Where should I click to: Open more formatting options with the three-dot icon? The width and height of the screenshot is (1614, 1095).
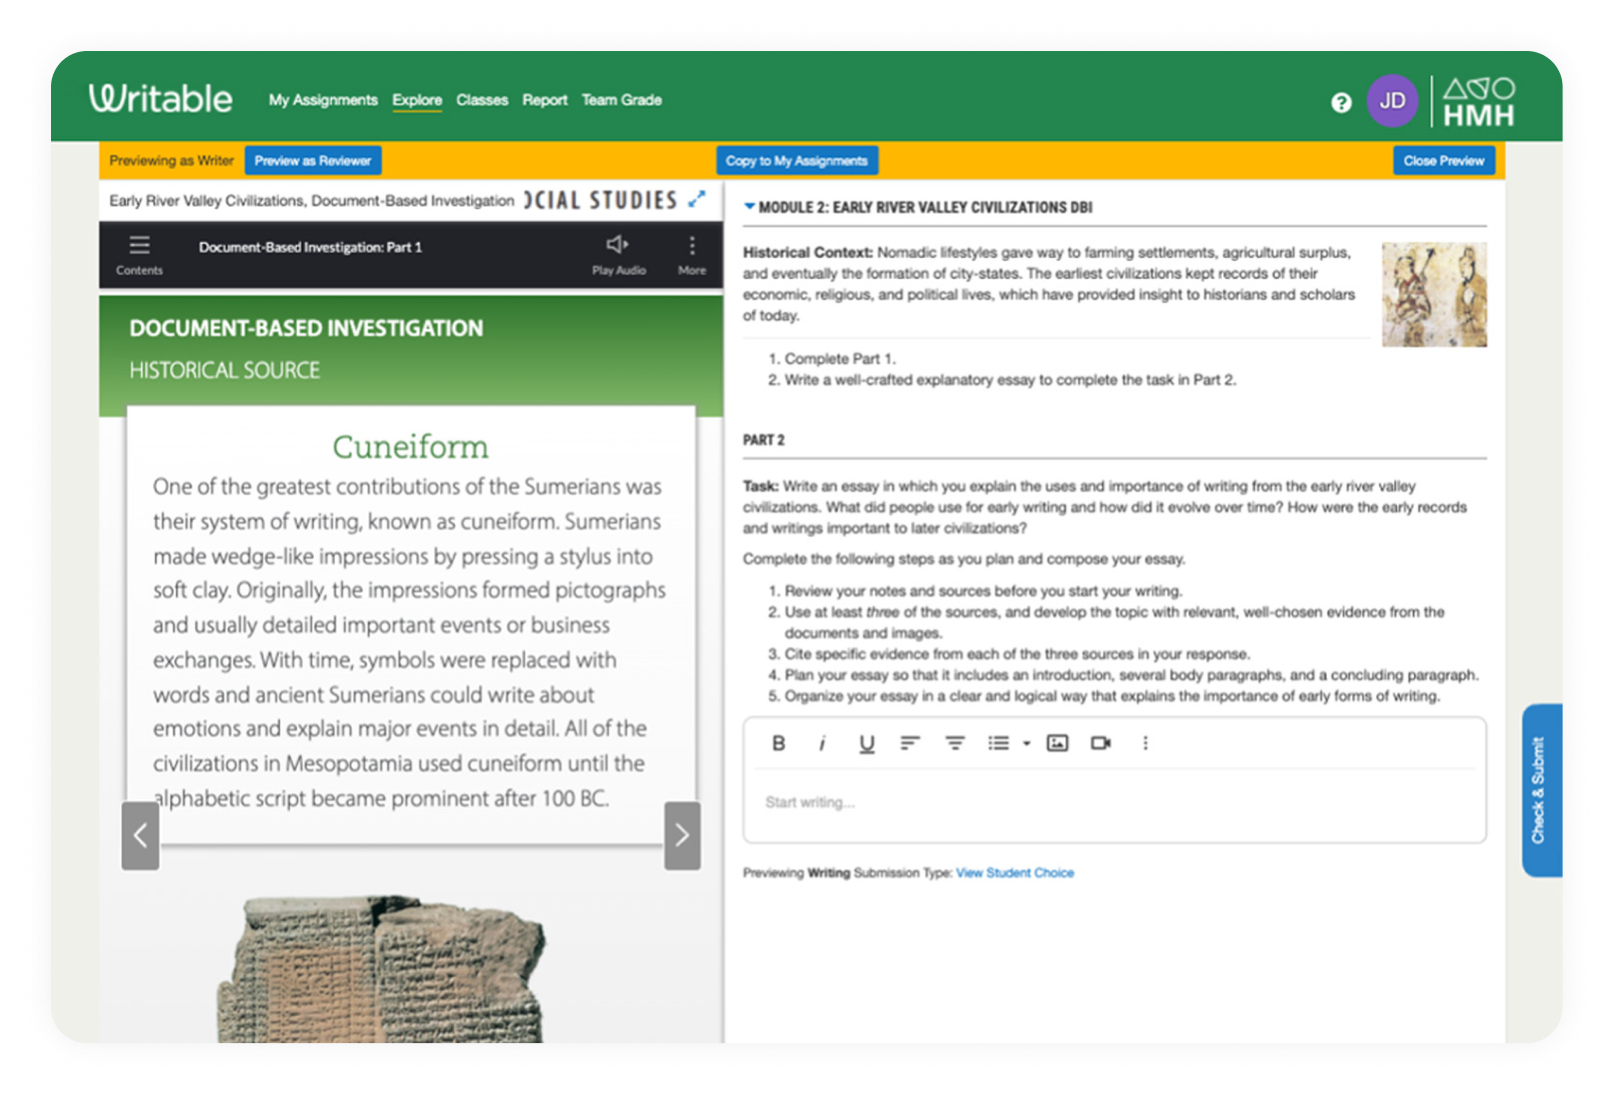tap(1145, 743)
